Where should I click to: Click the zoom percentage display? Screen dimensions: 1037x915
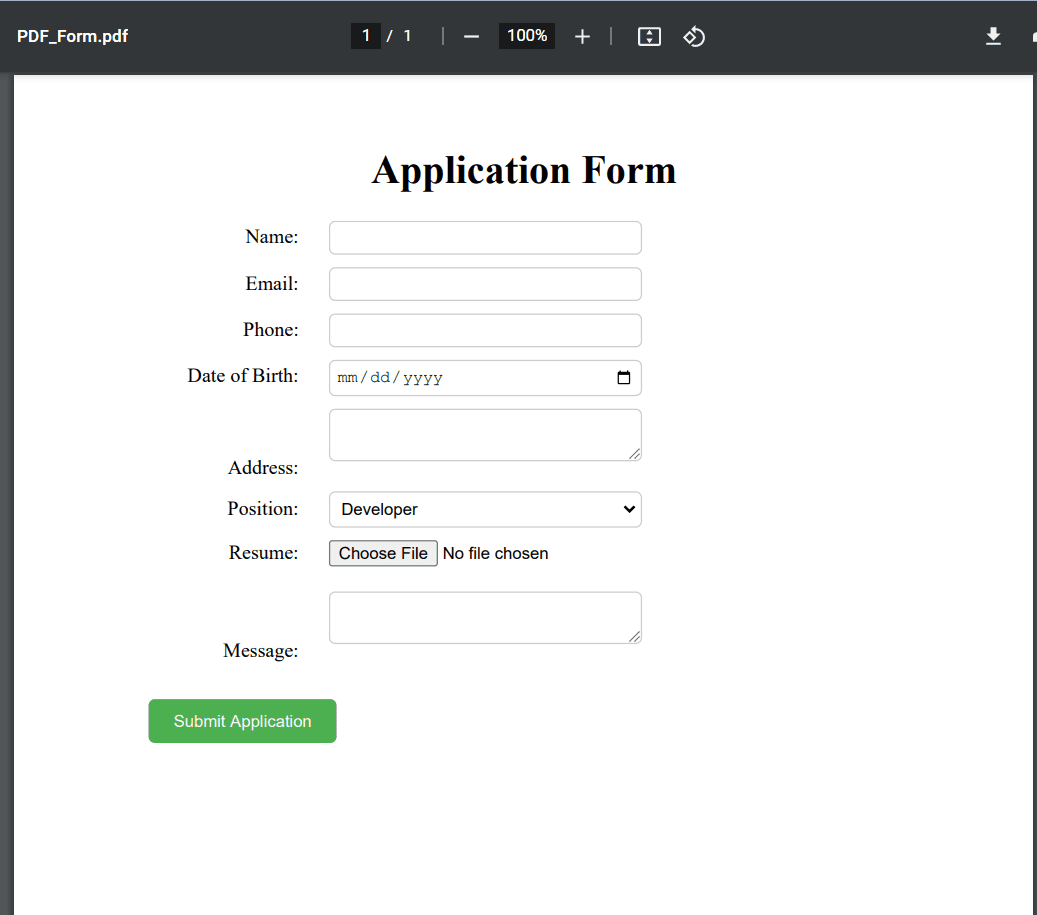[x=526, y=36]
